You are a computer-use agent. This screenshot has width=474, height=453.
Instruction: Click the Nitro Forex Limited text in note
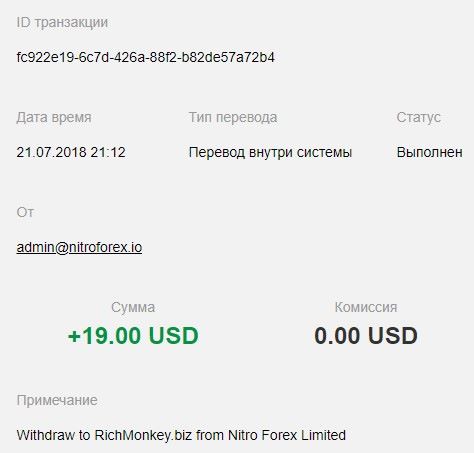287,435
